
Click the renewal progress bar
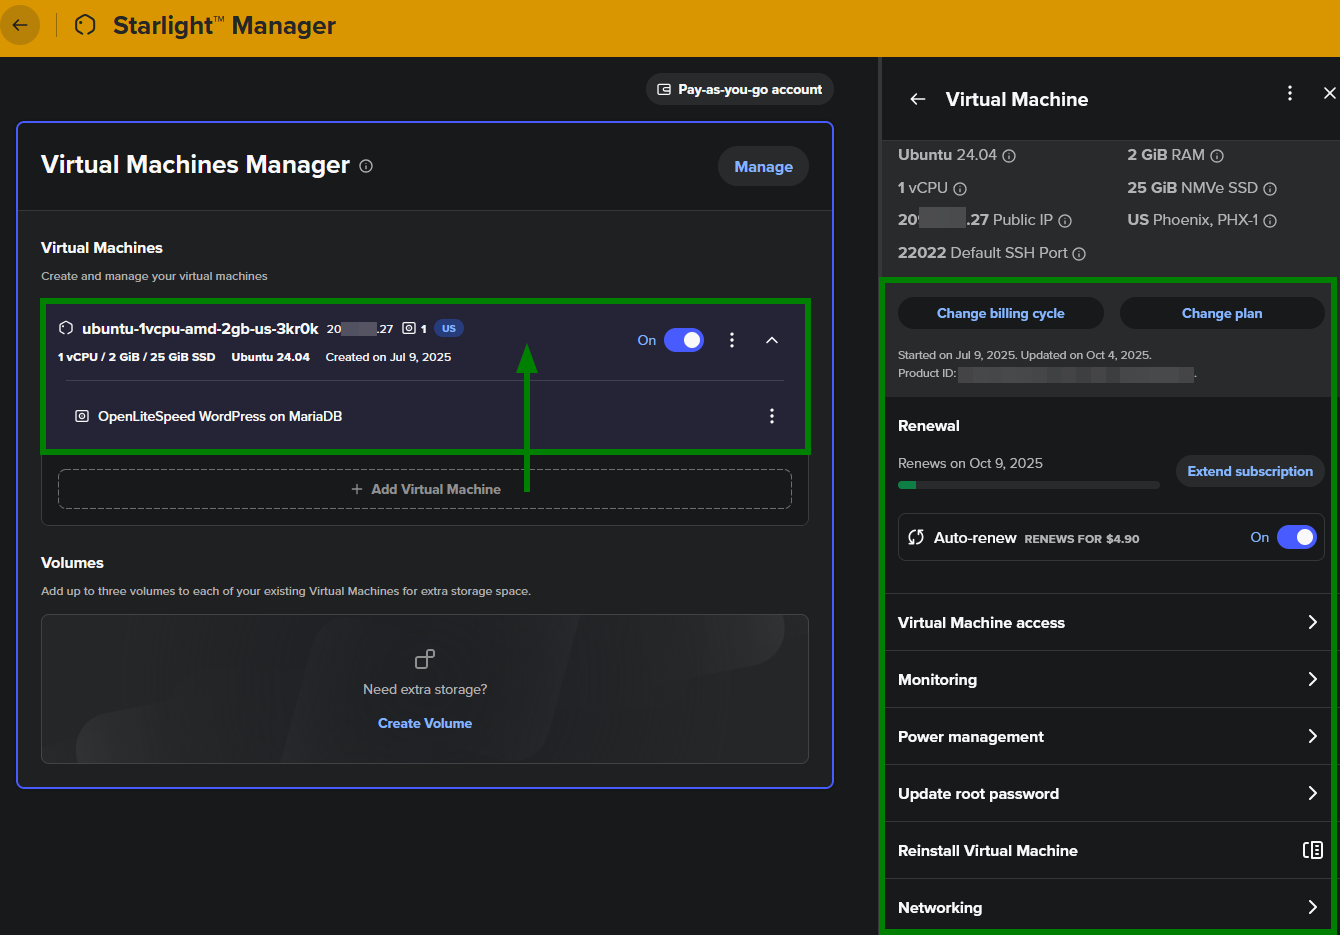coord(1028,485)
